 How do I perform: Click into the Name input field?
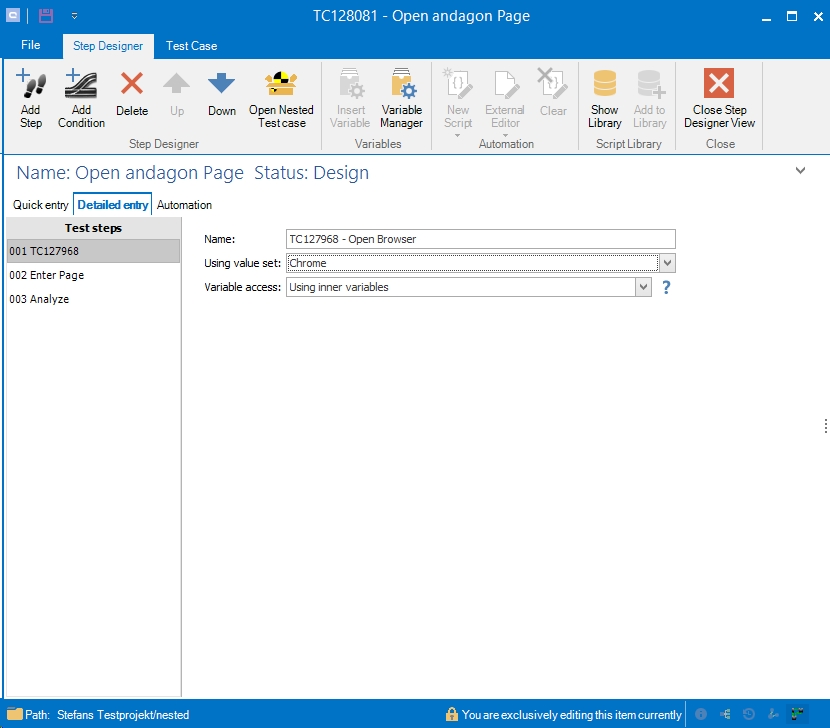click(x=480, y=239)
